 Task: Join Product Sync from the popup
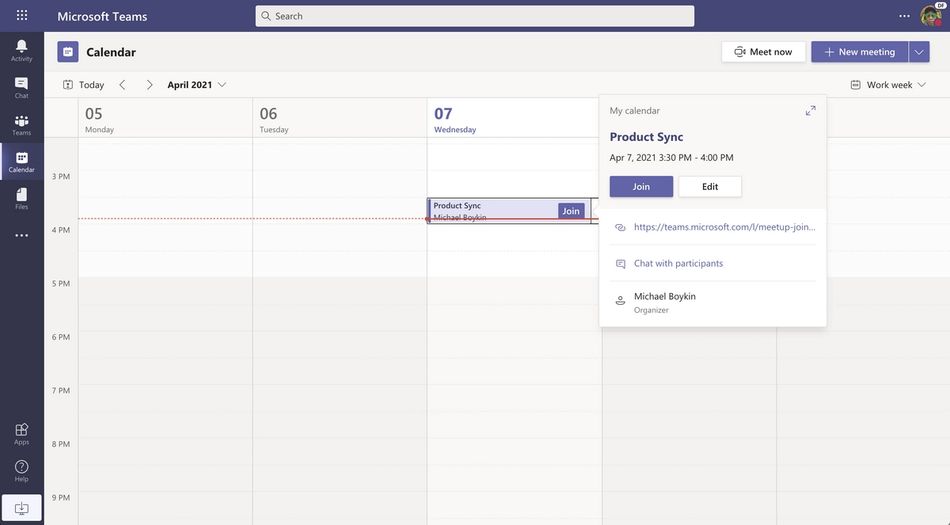(x=641, y=187)
